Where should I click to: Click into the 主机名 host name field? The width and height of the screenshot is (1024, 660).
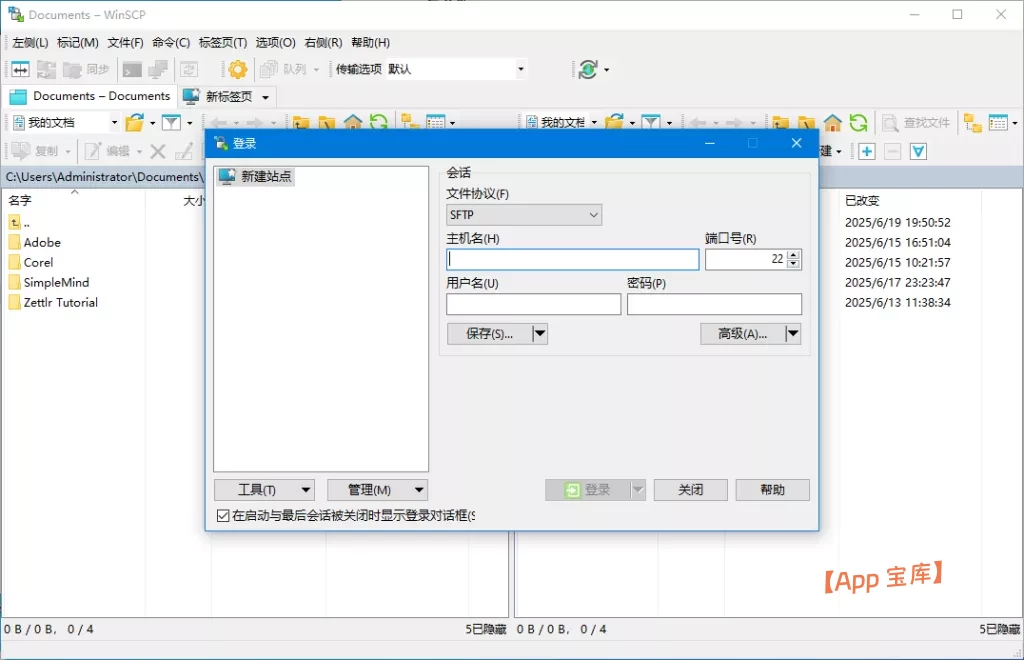573,260
